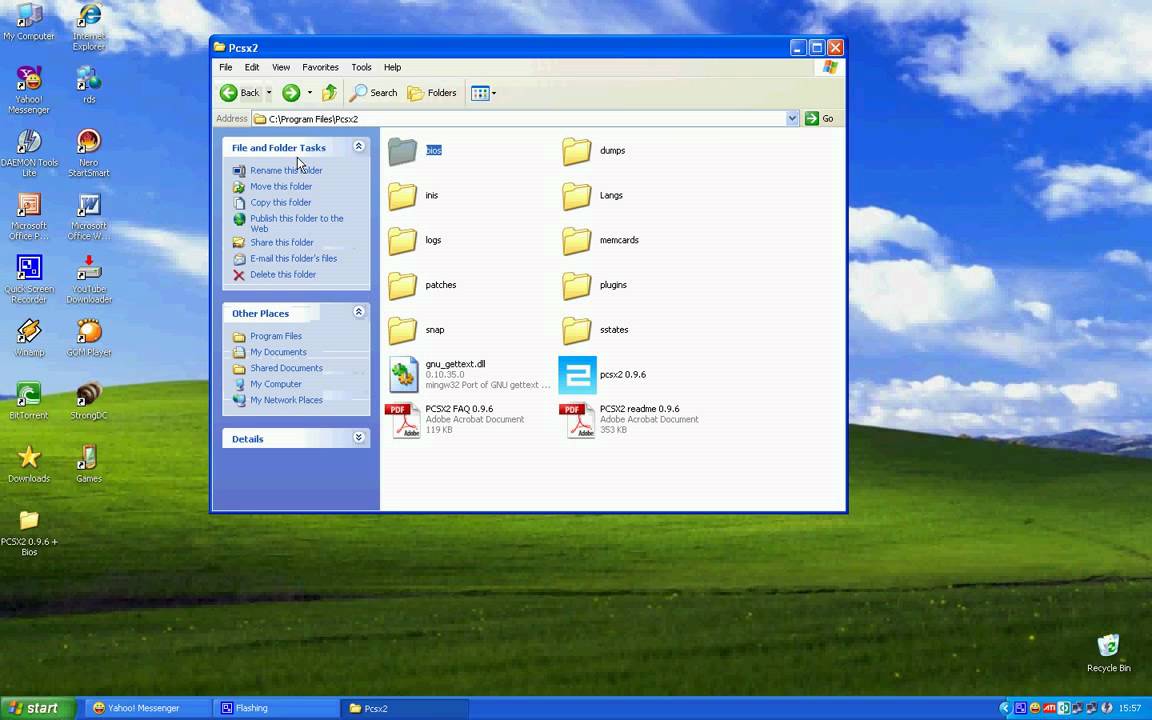This screenshot has height=720, width=1152.
Task: Open the Back history dropdown arrow
Action: pyautogui.click(x=269, y=93)
